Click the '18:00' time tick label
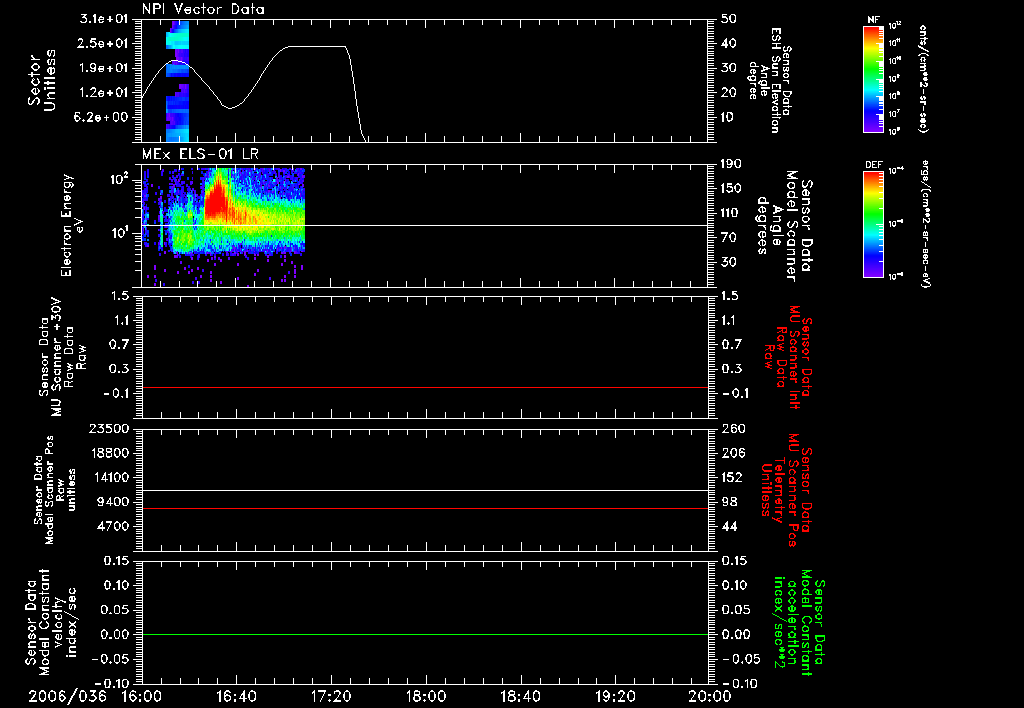The height and width of the screenshot is (708, 1024). pos(426,696)
